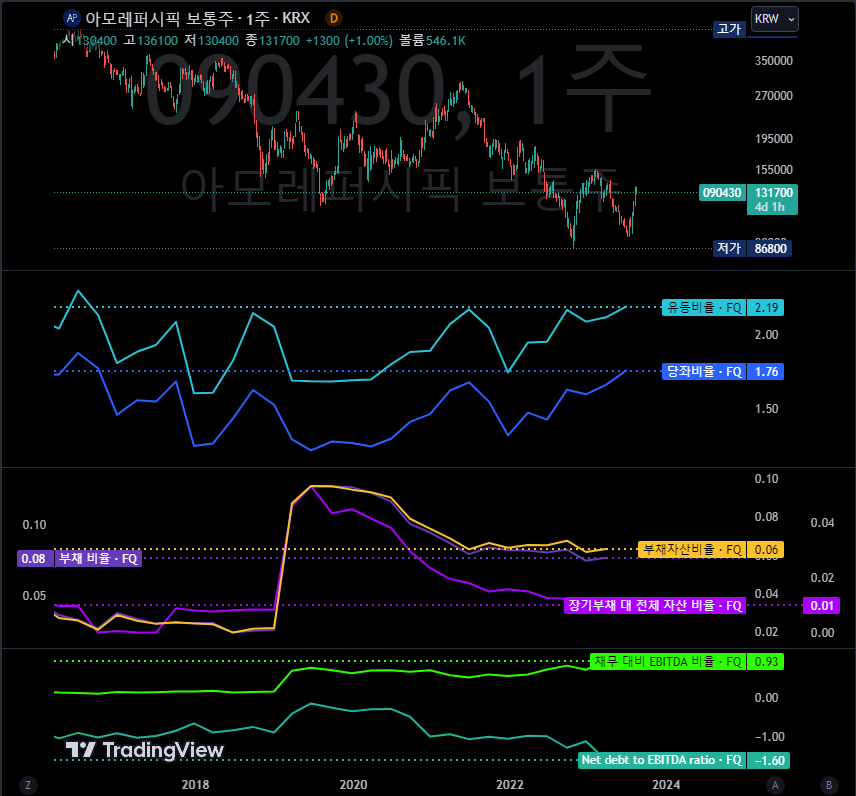856x796 pixels.
Task: Click the -1.60 net debt value
Action: click(769, 760)
